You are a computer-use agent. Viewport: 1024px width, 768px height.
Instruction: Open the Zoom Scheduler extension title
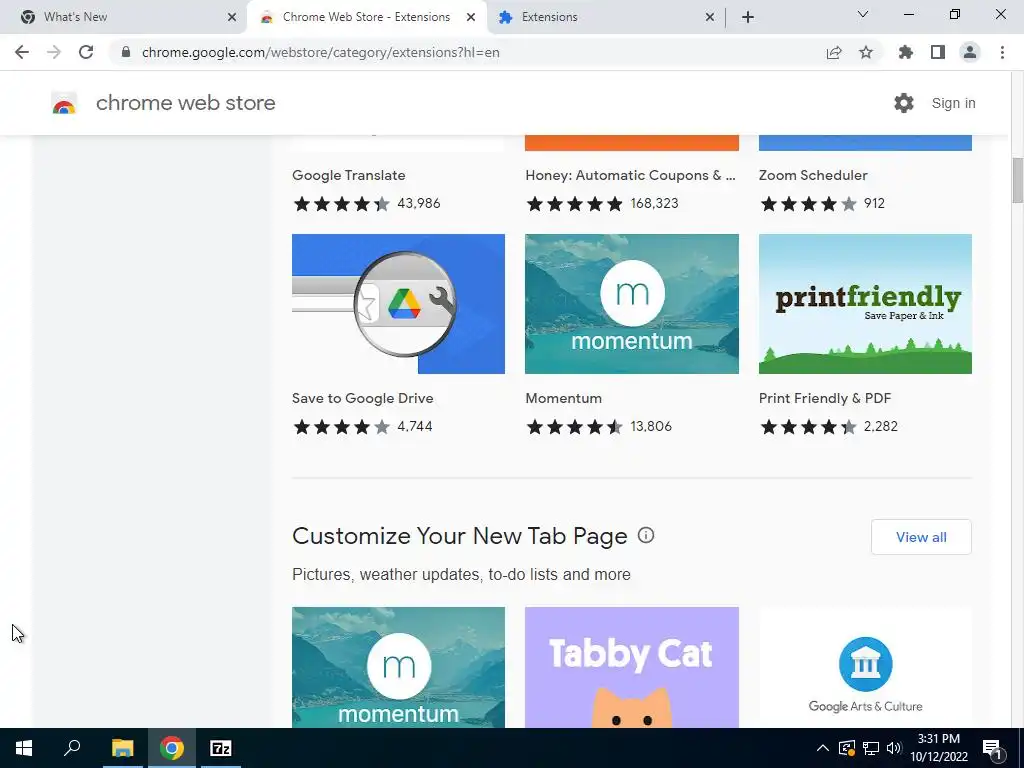click(x=813, y=175)
